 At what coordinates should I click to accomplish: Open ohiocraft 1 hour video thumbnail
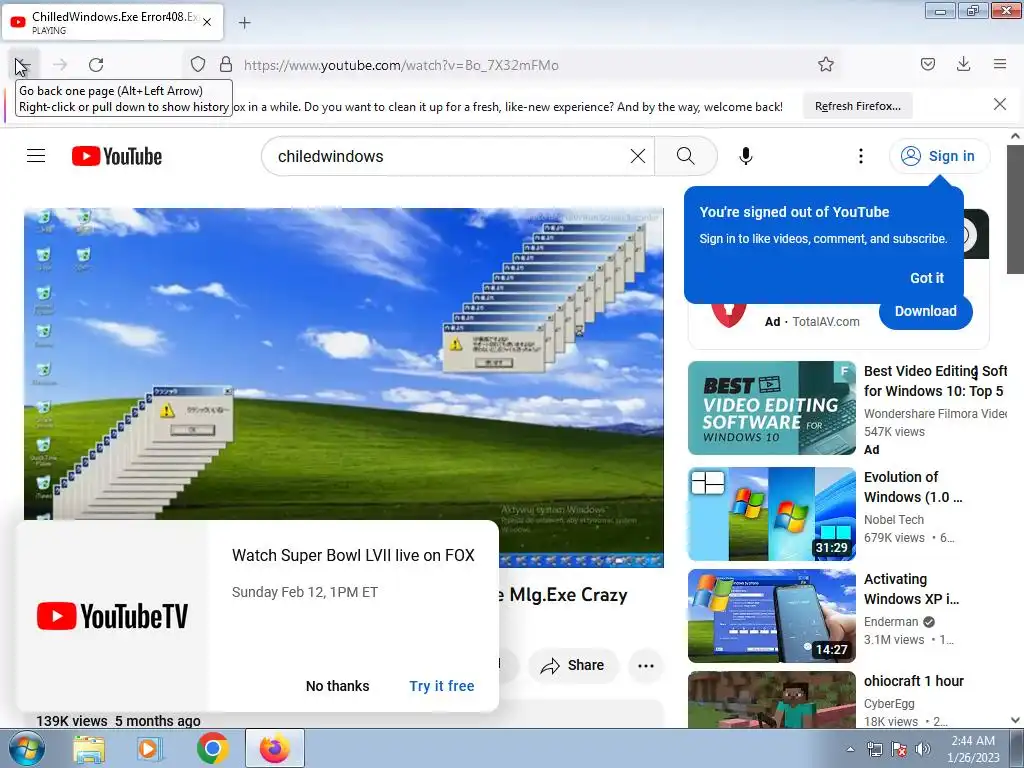pos(771,699)
